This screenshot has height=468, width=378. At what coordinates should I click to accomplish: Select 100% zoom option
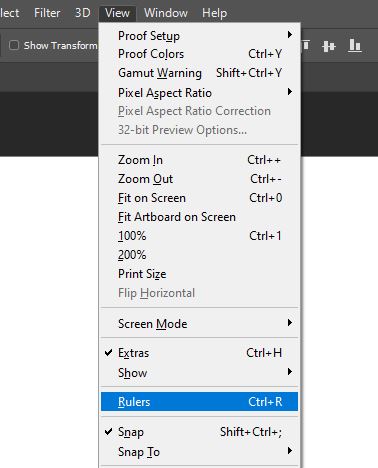199,236
